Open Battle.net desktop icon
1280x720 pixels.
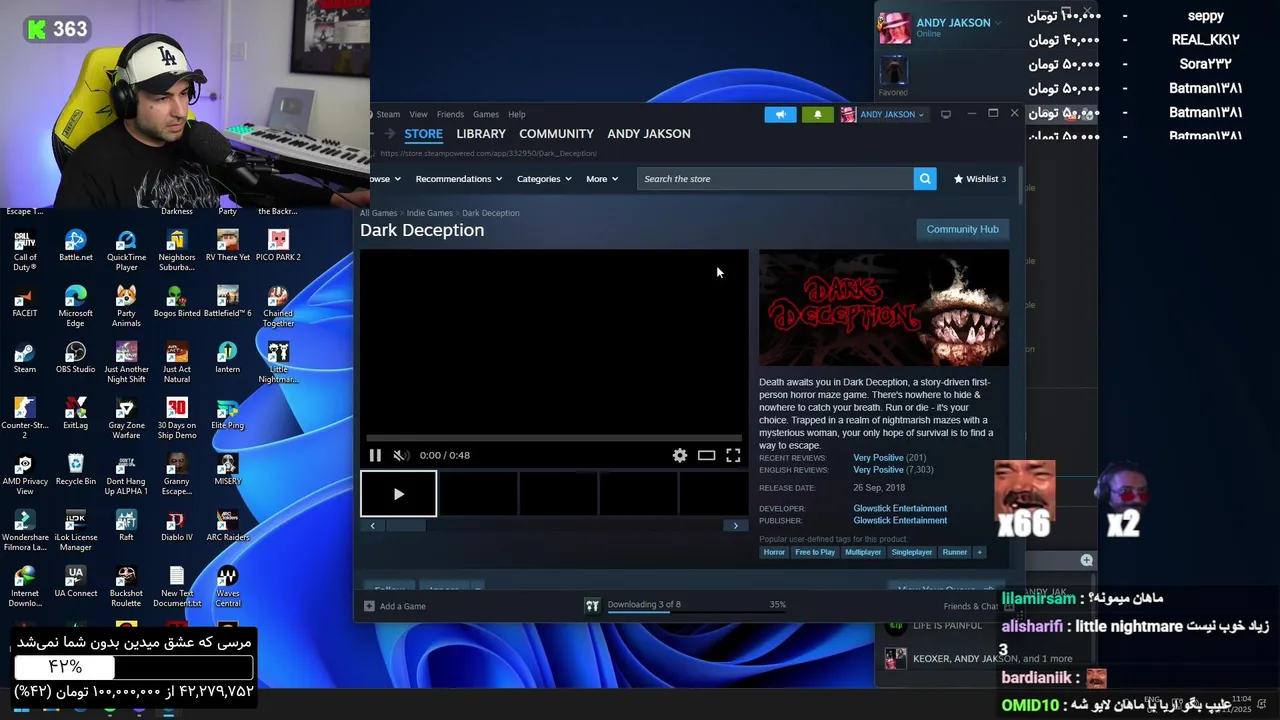pyautogui.click(x=75, y=246)
